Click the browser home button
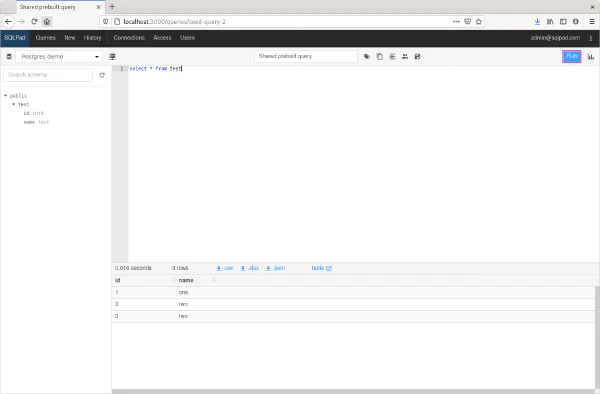600x394 pixels. (x=47, y=22)
